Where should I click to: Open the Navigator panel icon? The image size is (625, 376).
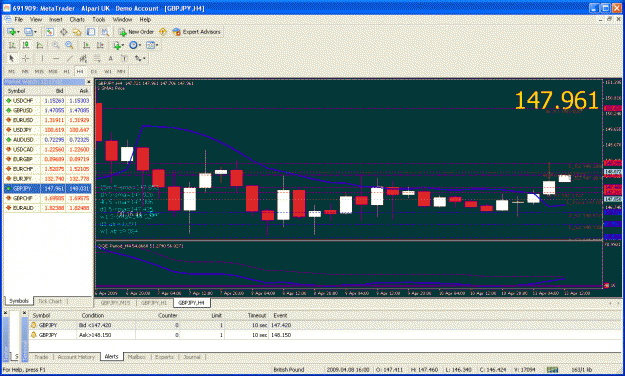77,32
